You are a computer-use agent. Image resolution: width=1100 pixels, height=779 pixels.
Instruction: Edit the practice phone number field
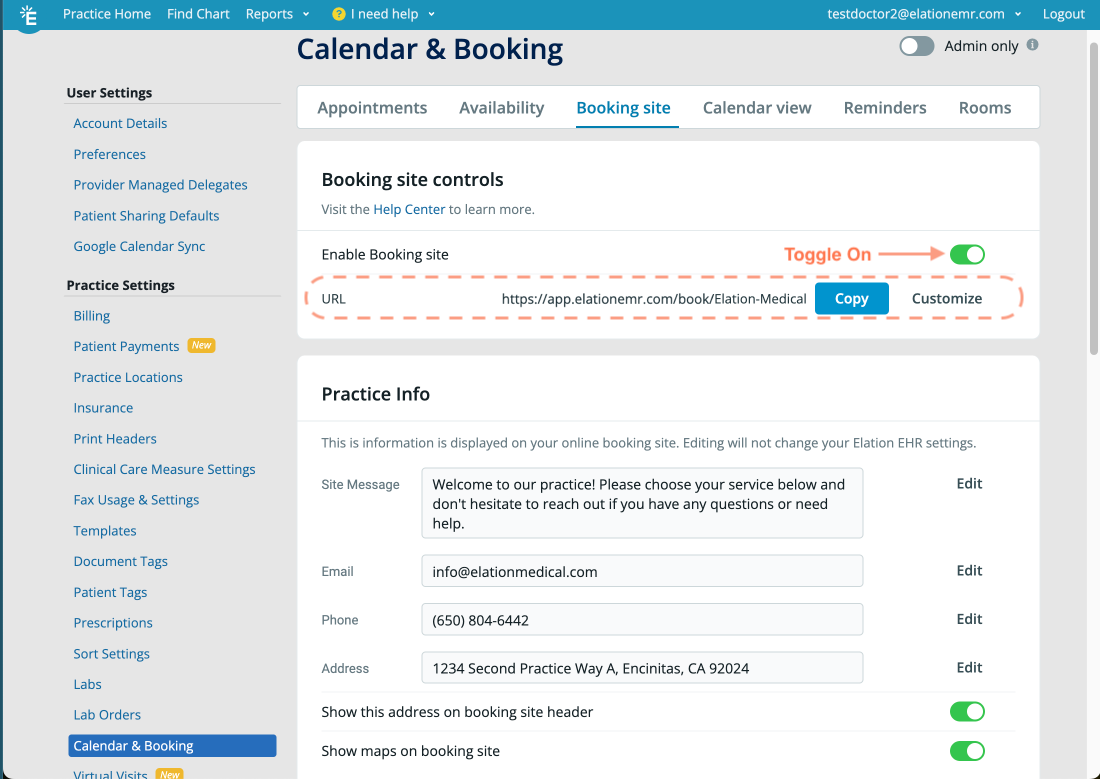pyautogui.click(x=968, y=619)
